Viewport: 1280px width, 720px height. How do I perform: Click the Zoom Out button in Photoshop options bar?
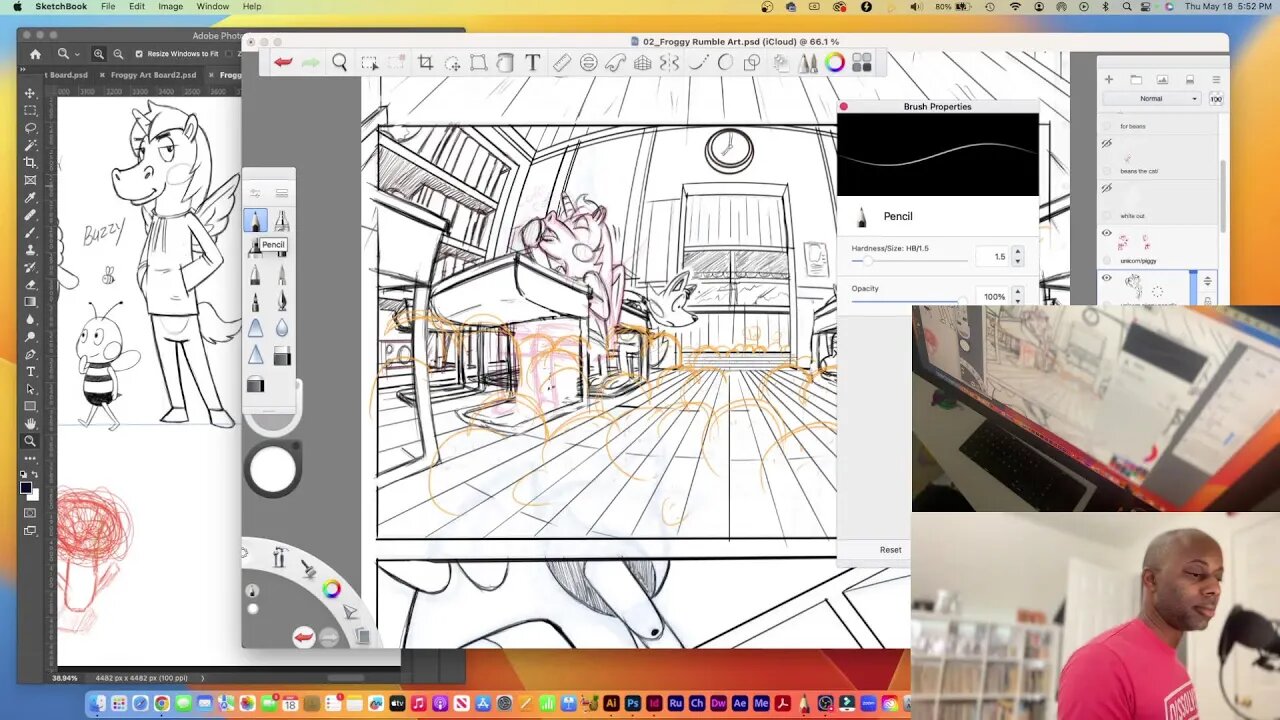tap(118, 54)
